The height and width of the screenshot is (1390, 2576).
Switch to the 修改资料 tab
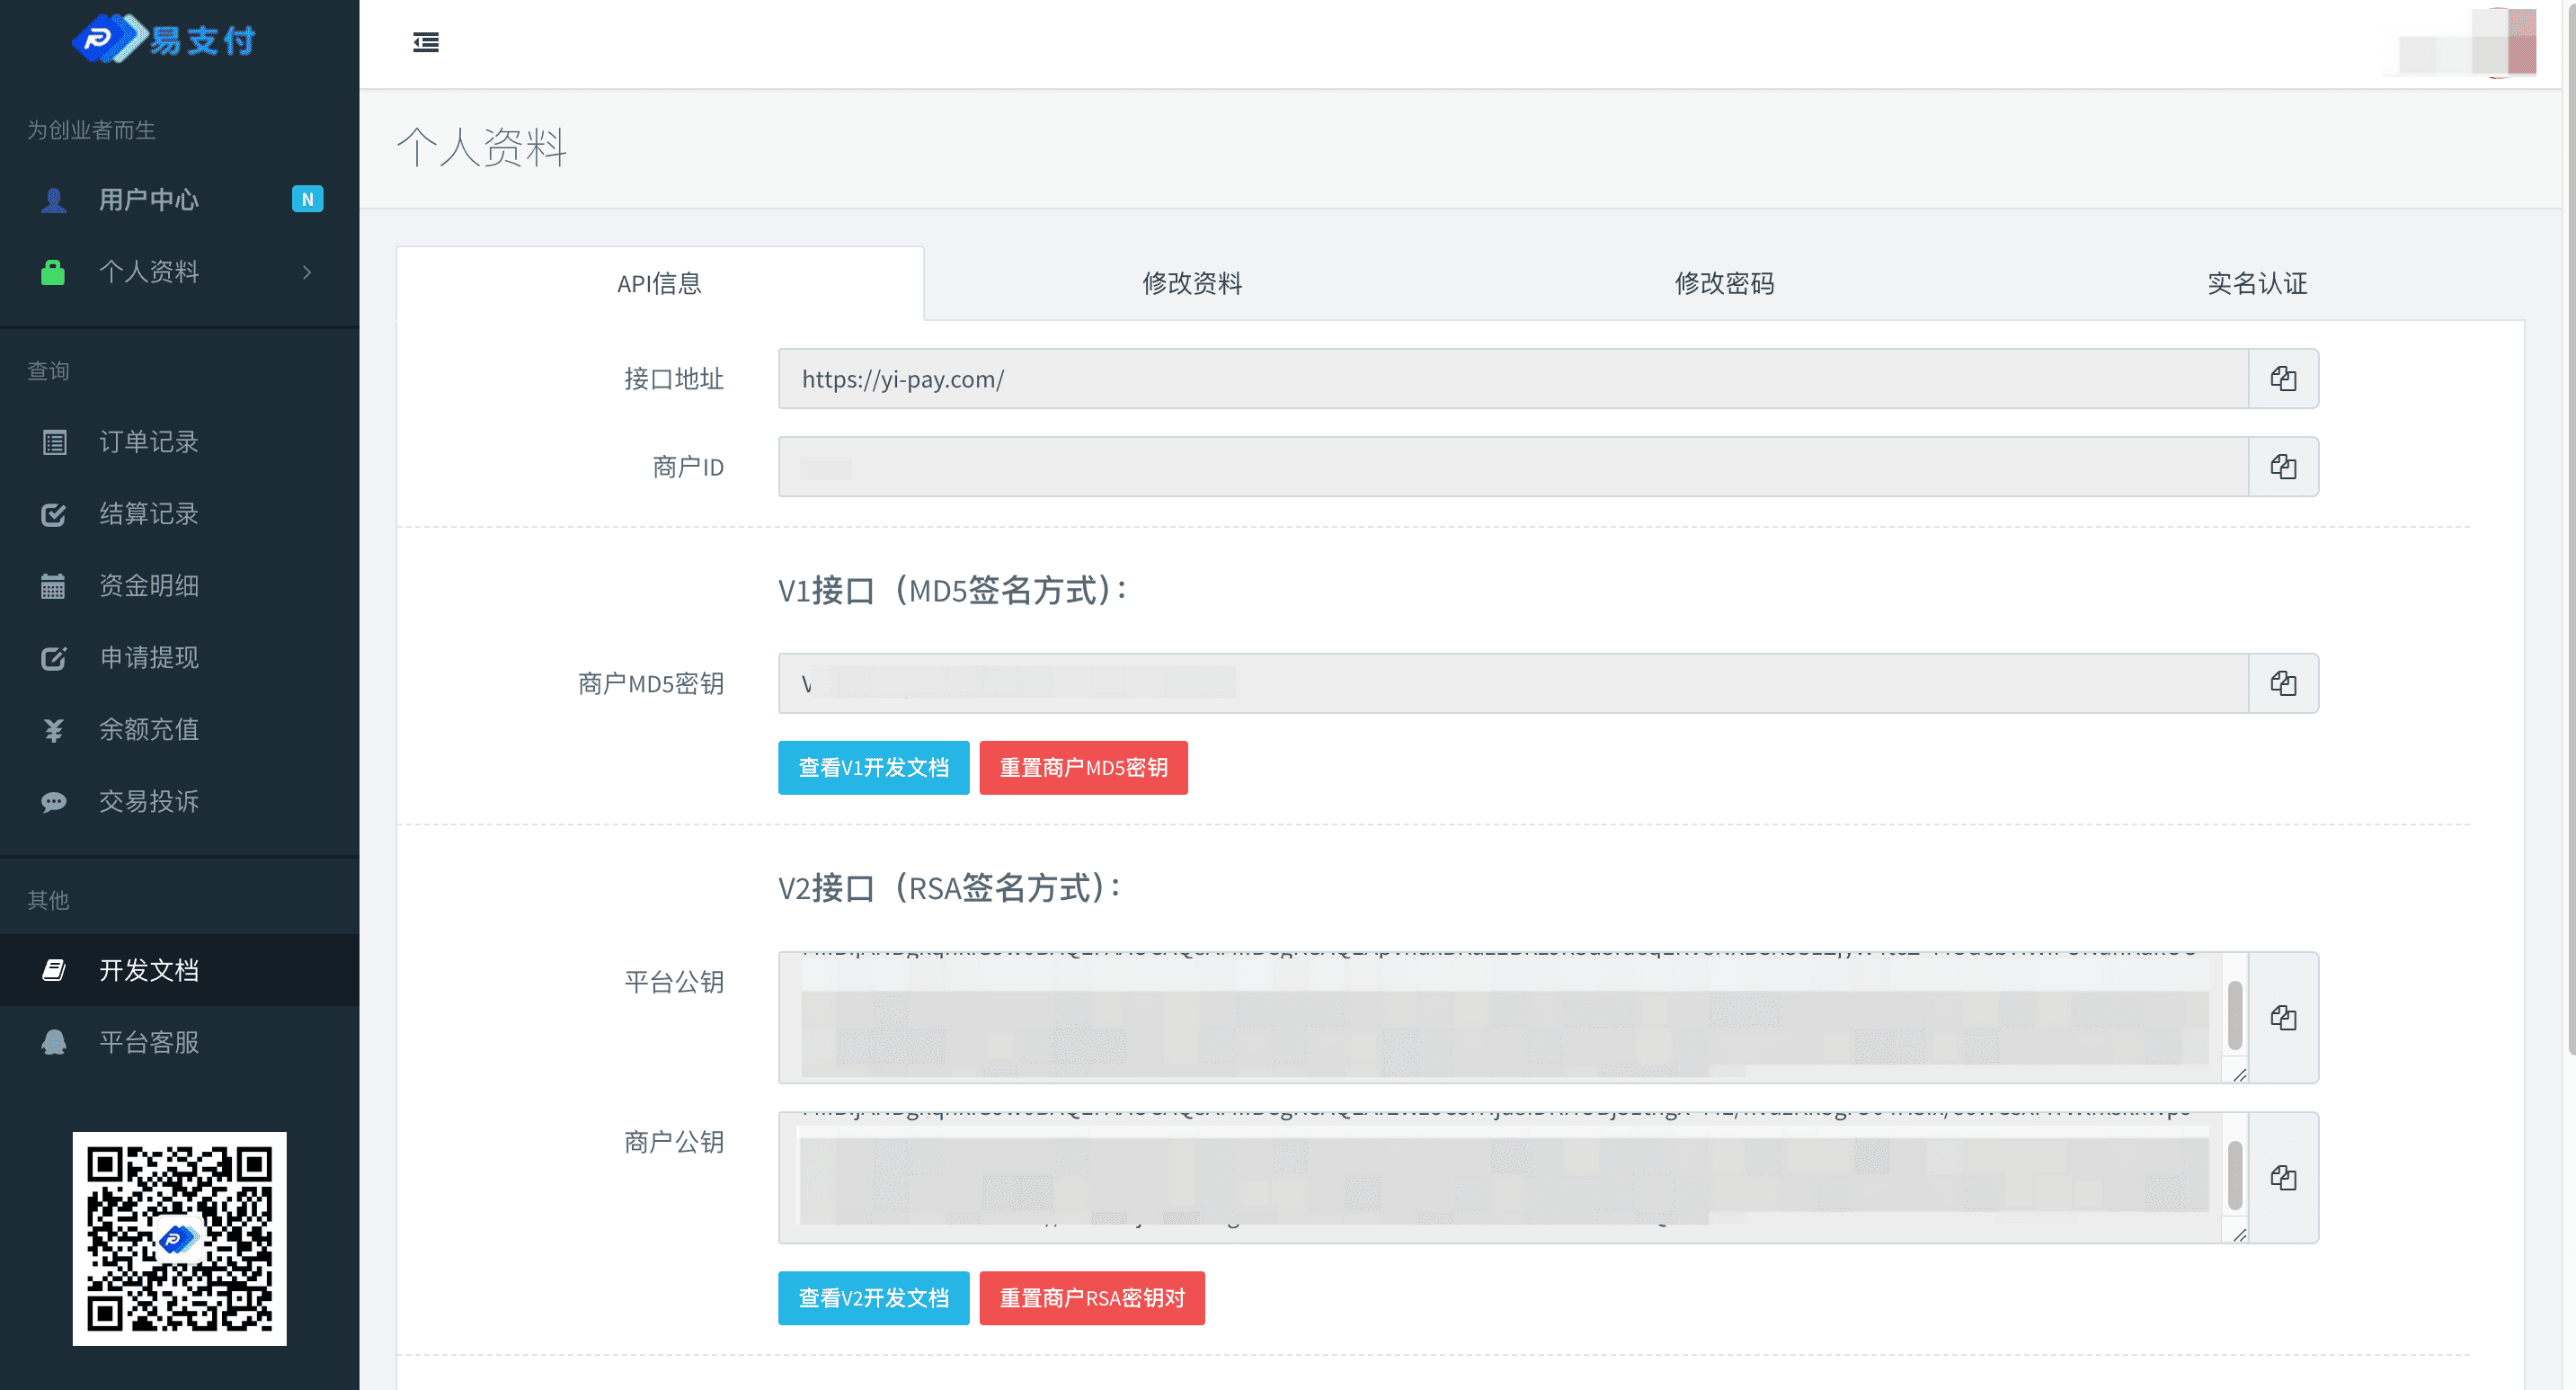coord(1192,283)
